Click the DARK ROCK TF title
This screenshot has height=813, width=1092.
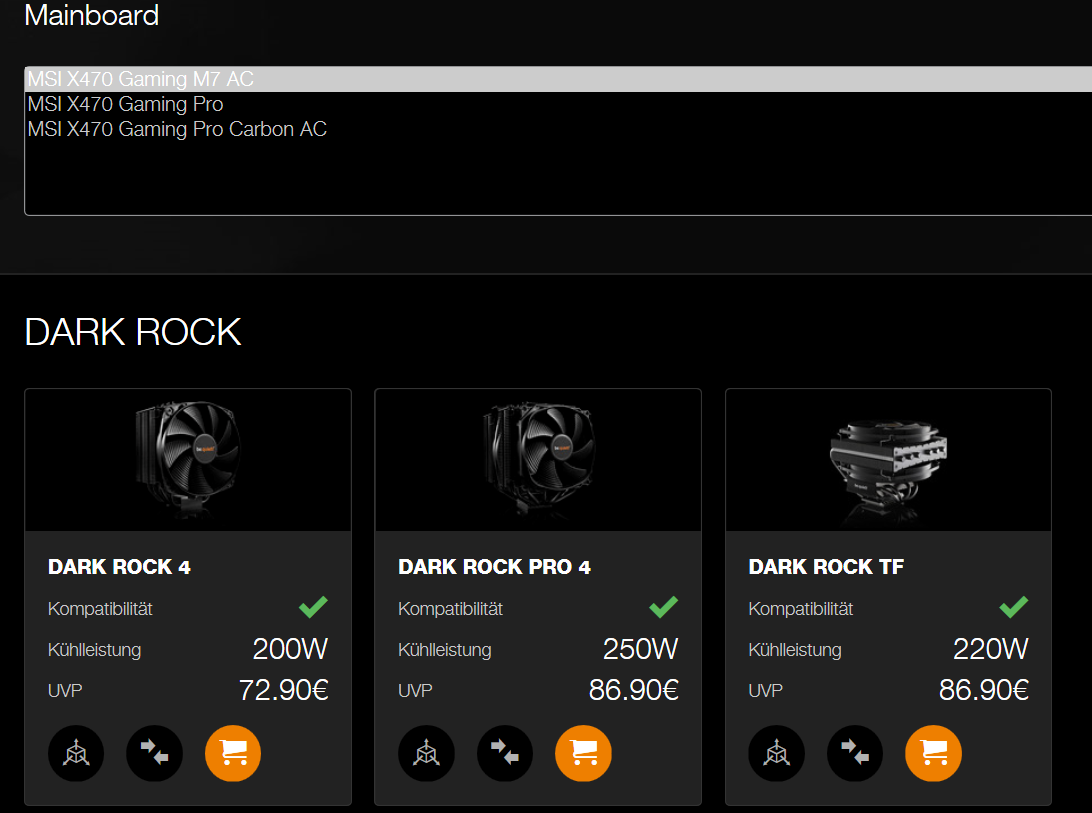click(826, 567)
